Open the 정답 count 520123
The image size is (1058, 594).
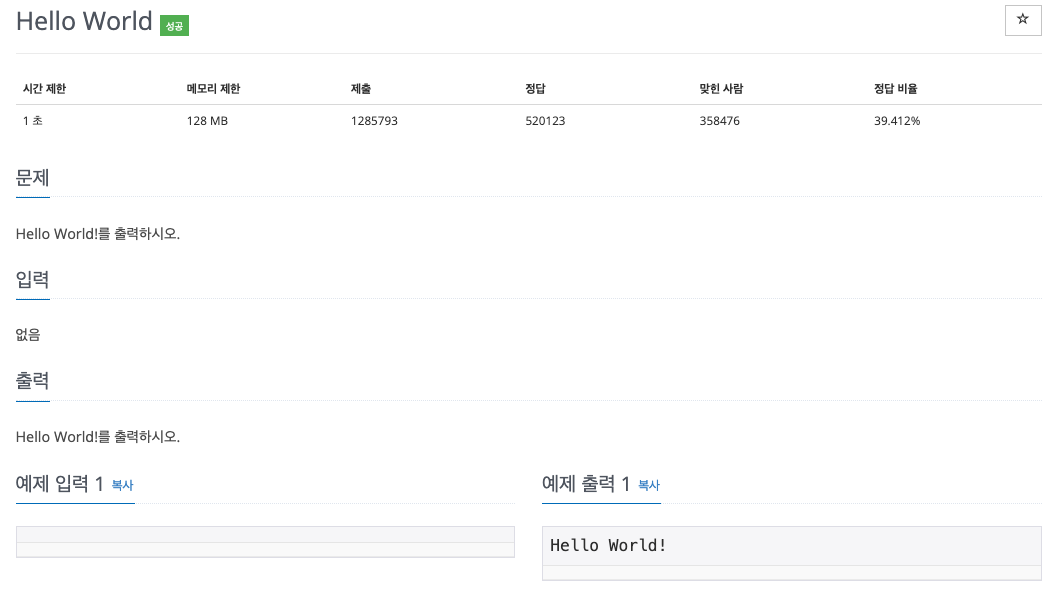[x=545, y=120]
